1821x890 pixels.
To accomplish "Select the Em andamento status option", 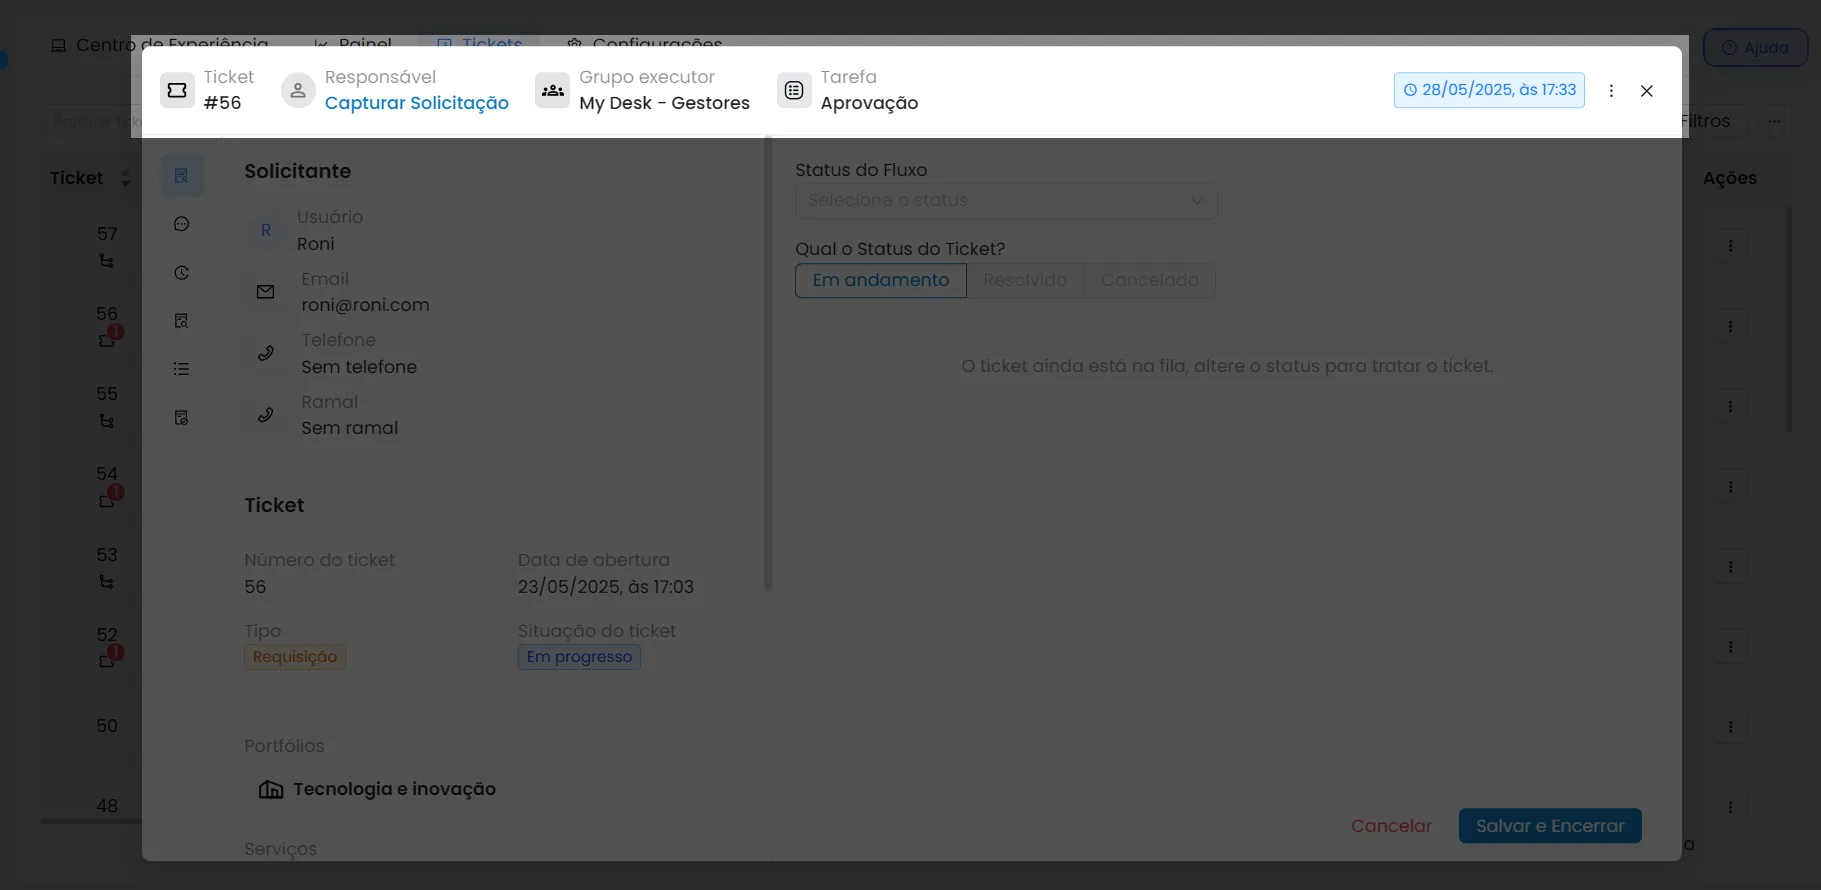I will [881, 280].
